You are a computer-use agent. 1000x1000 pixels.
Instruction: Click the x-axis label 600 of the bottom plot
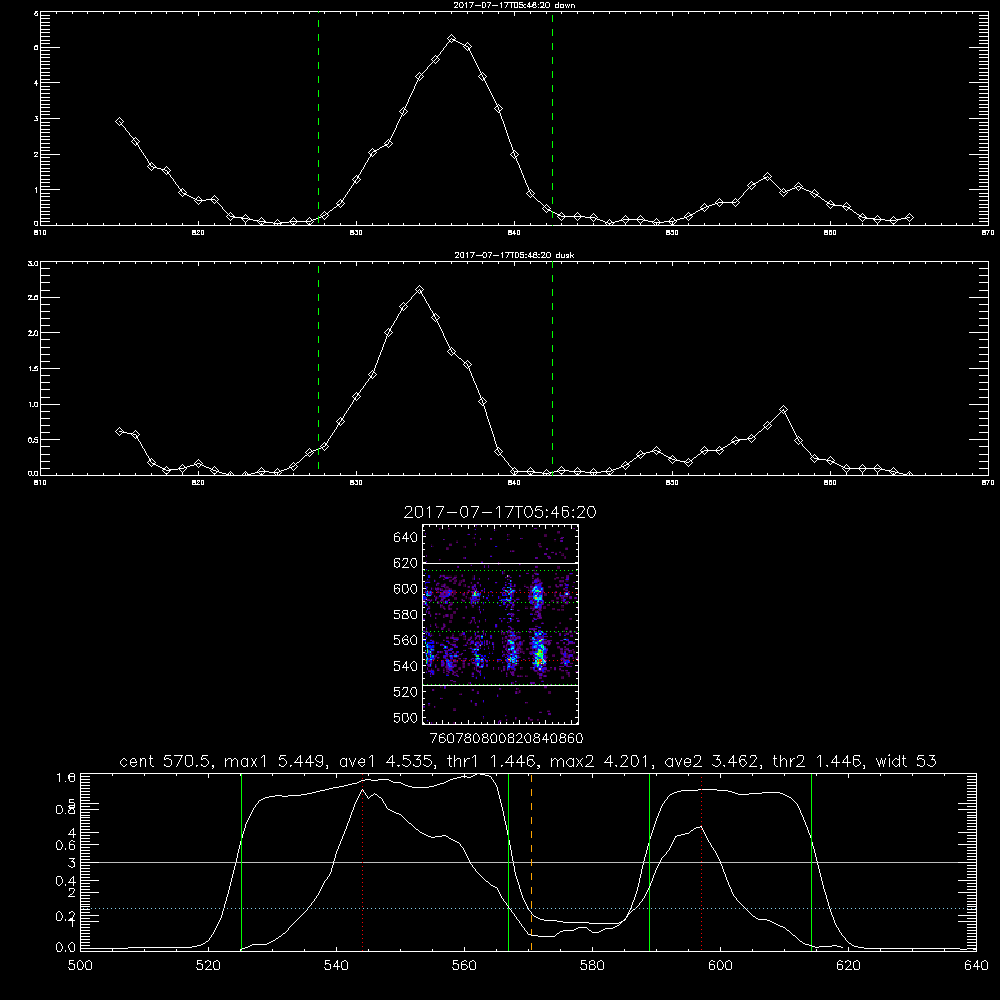coord(721,966)
